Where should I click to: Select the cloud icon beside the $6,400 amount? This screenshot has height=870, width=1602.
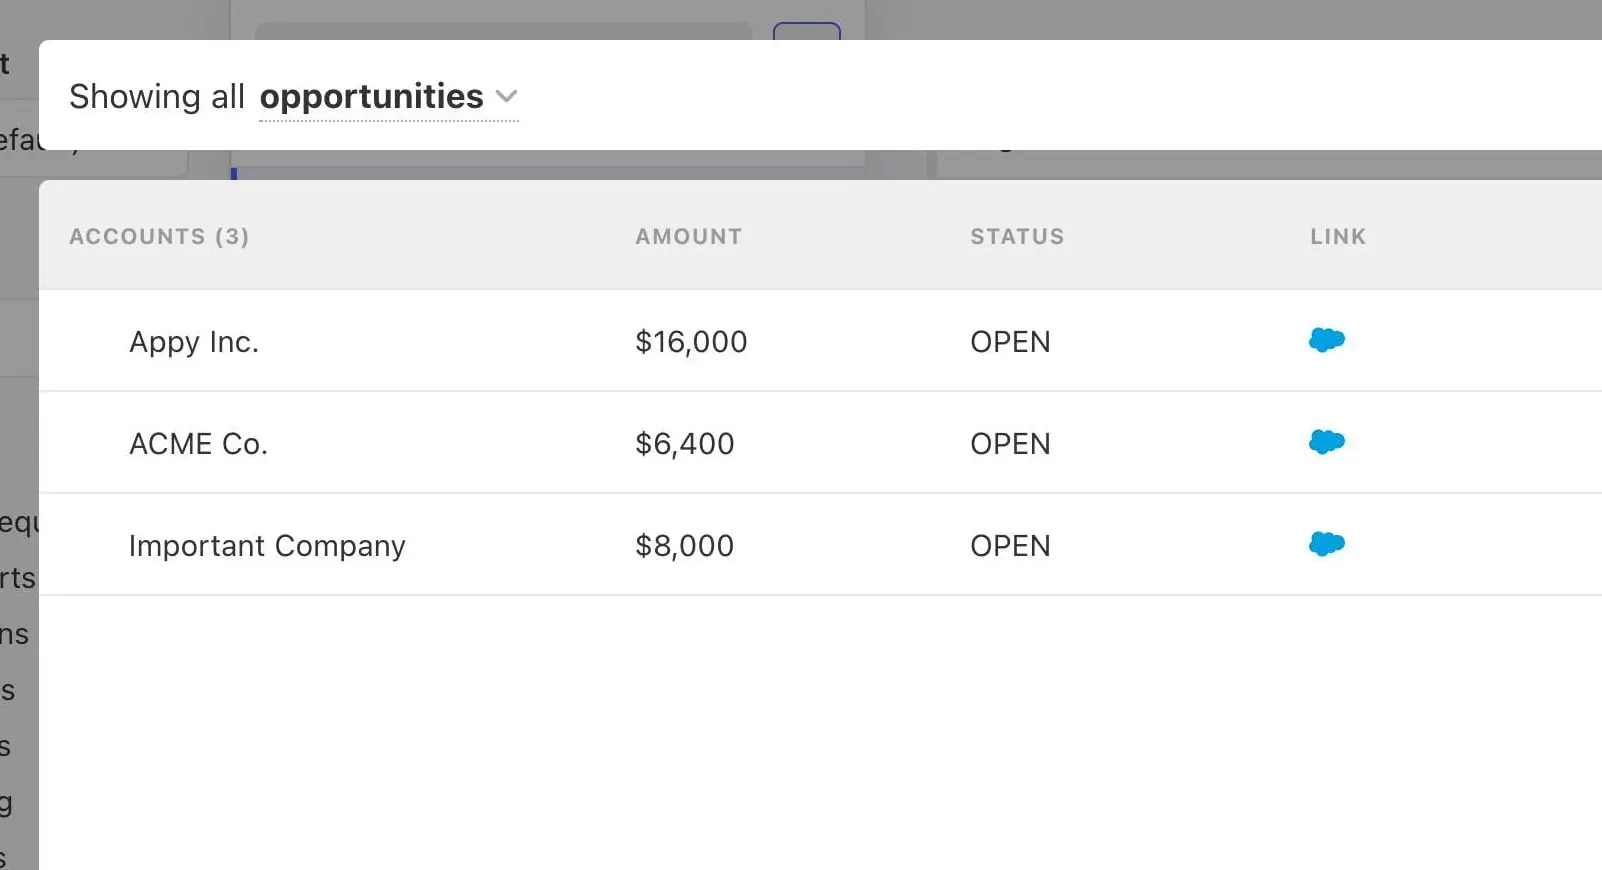[x=1326, y=442]
